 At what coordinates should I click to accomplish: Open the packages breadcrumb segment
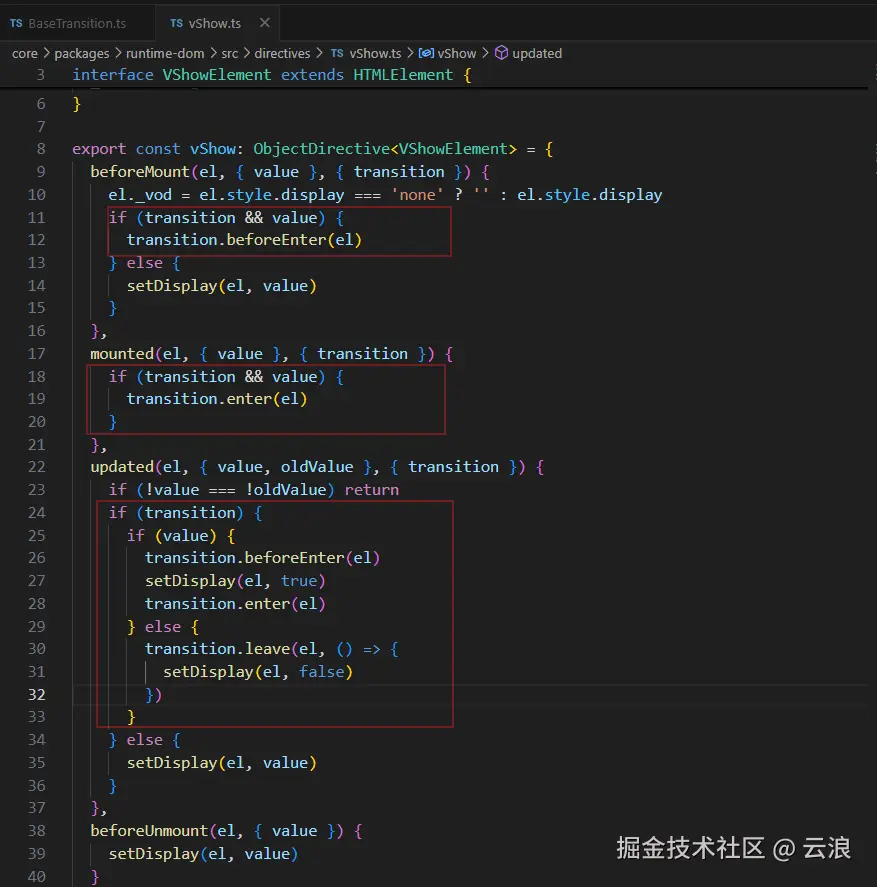81,53
